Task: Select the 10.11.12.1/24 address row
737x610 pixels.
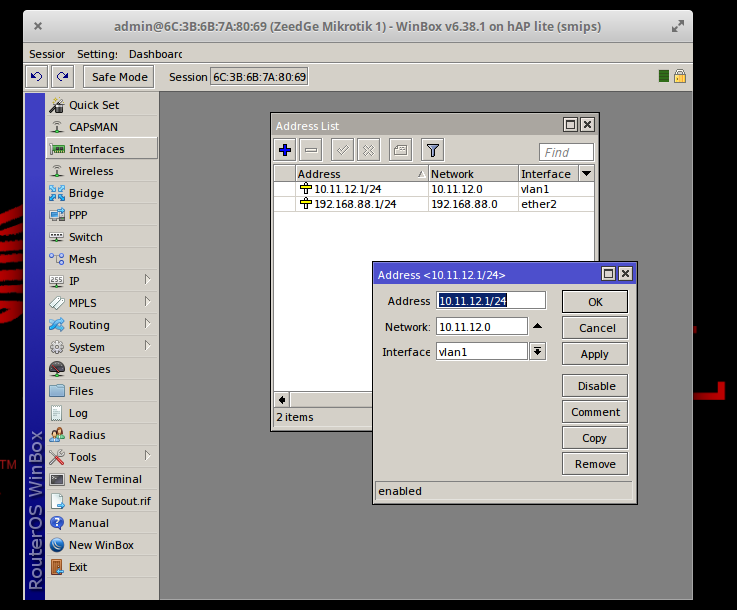Action: (x=434, y=189)
